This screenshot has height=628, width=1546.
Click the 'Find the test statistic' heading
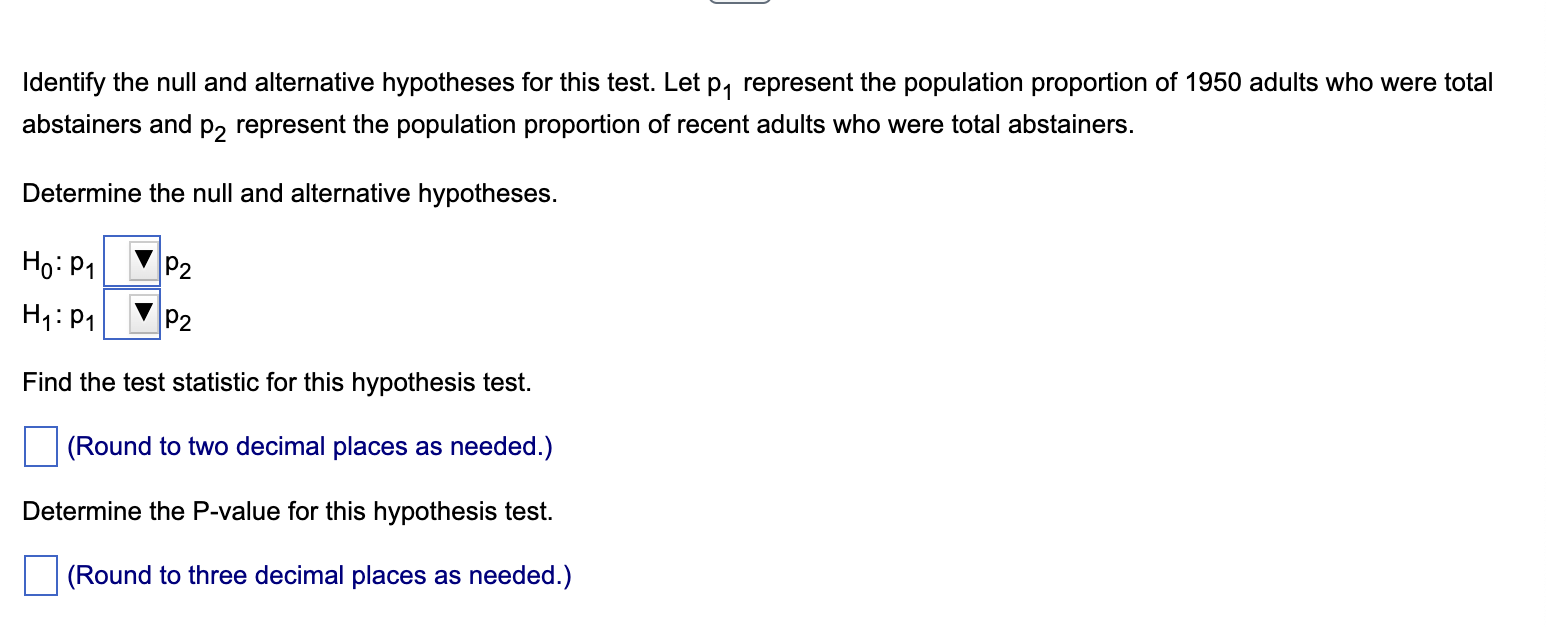tap(276, 382)
